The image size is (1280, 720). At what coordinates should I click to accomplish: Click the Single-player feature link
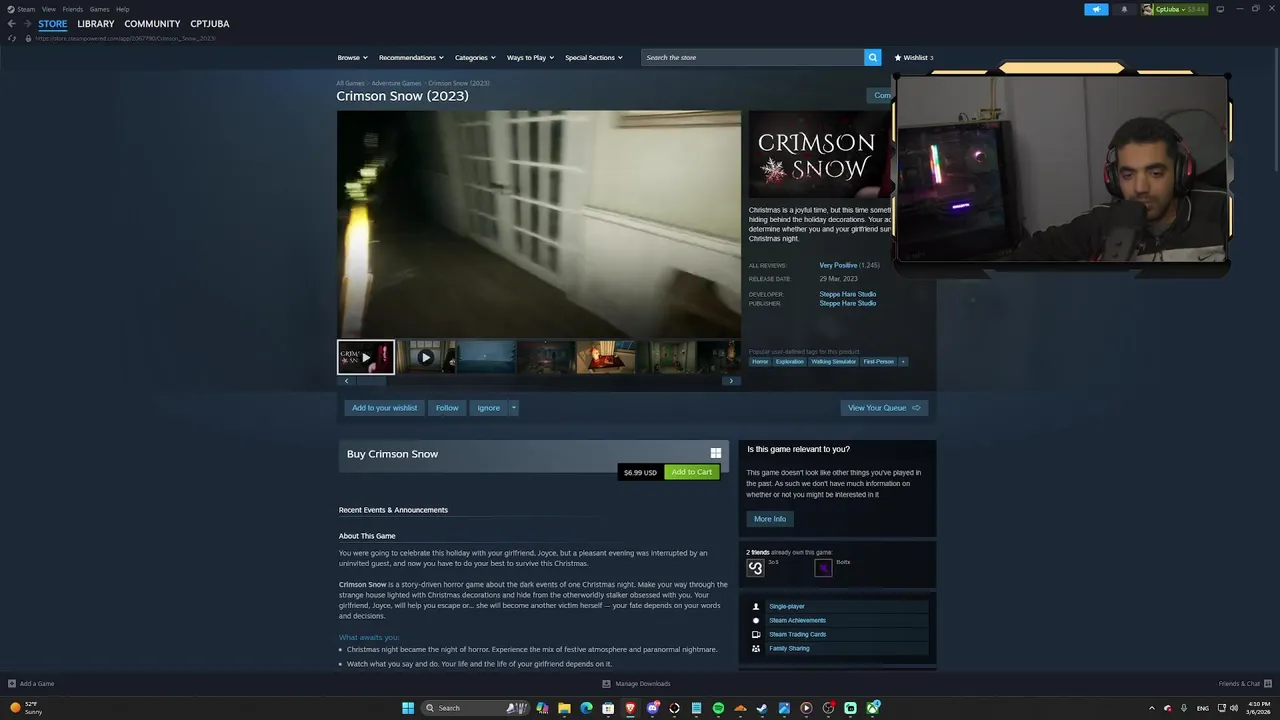coord(787,606)
